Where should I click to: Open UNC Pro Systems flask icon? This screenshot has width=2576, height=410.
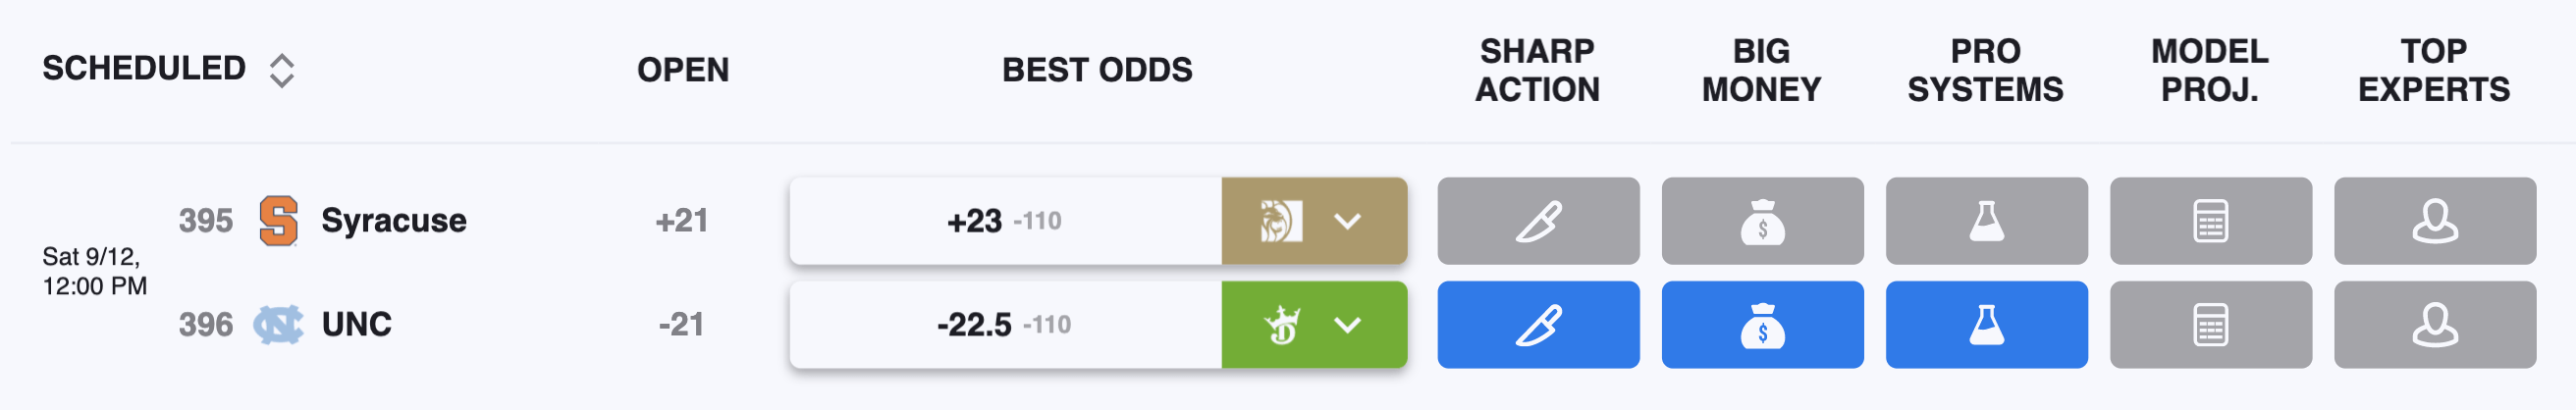tap(1986, 325)
